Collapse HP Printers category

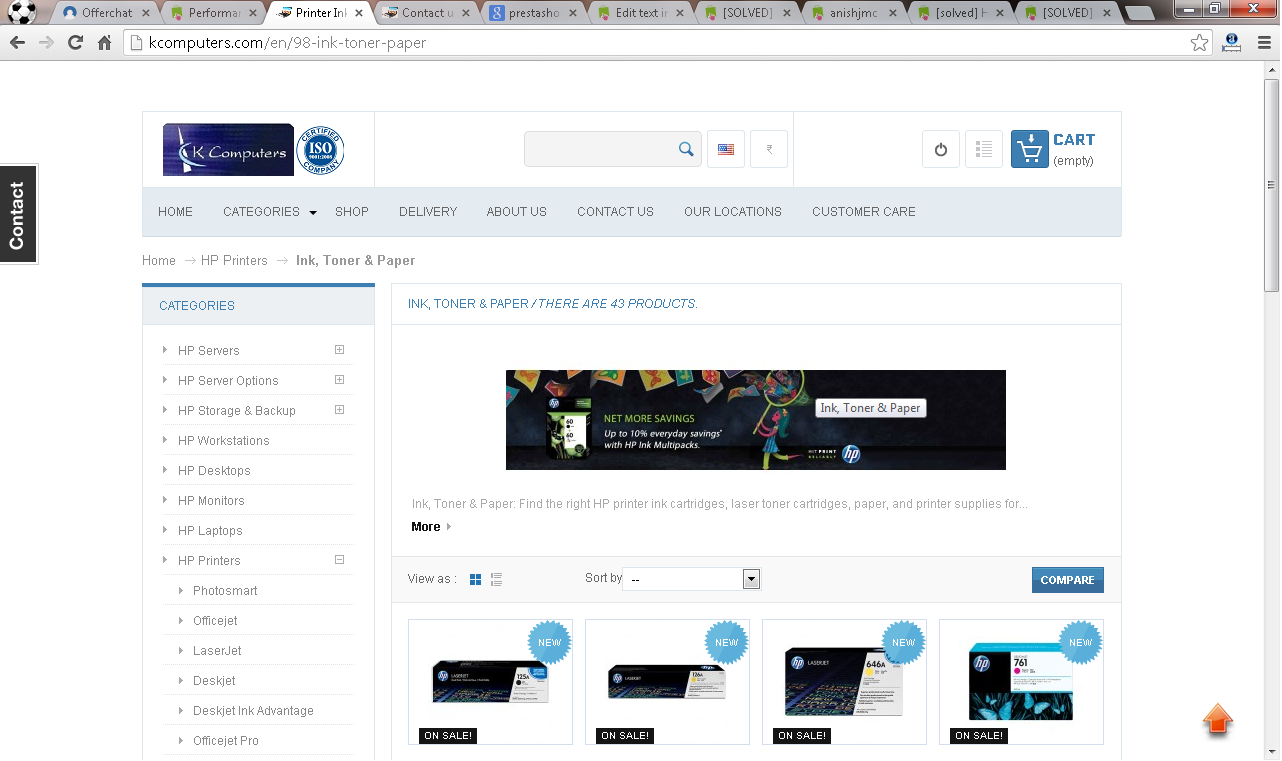point(339,560)
